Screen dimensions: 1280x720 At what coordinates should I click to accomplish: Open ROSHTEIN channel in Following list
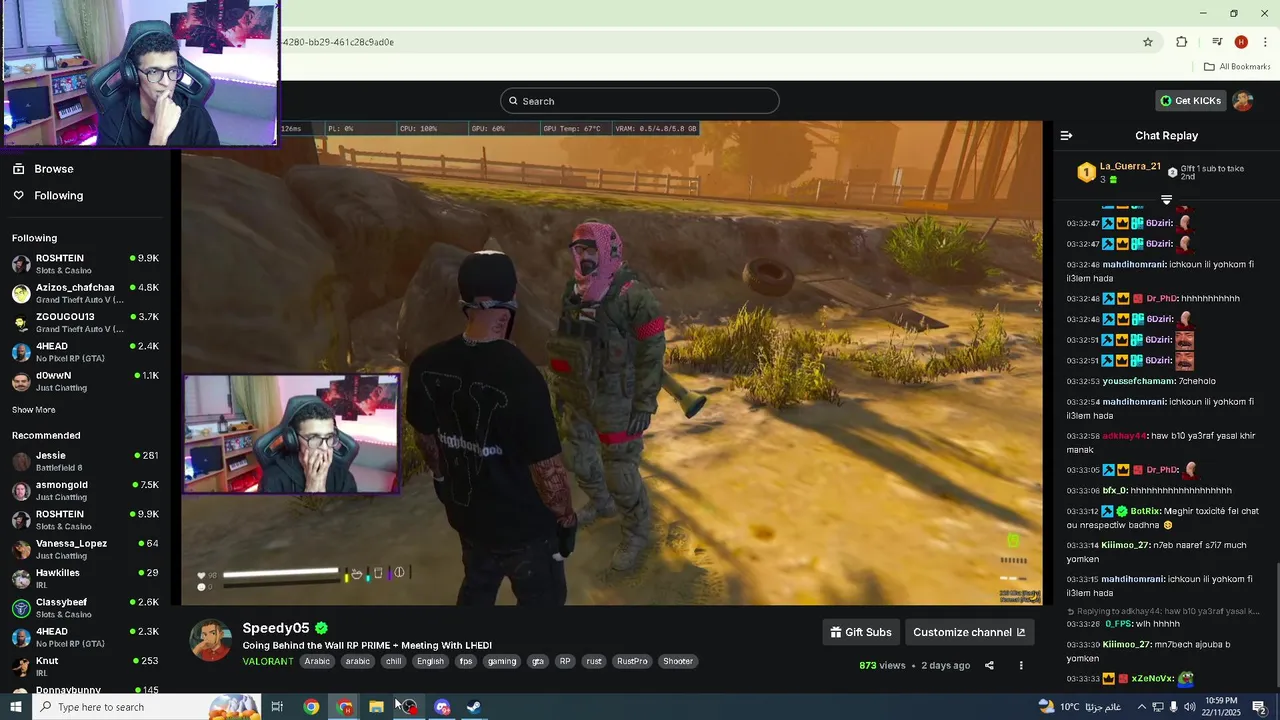pyautogui.click(x=85, y=264)
